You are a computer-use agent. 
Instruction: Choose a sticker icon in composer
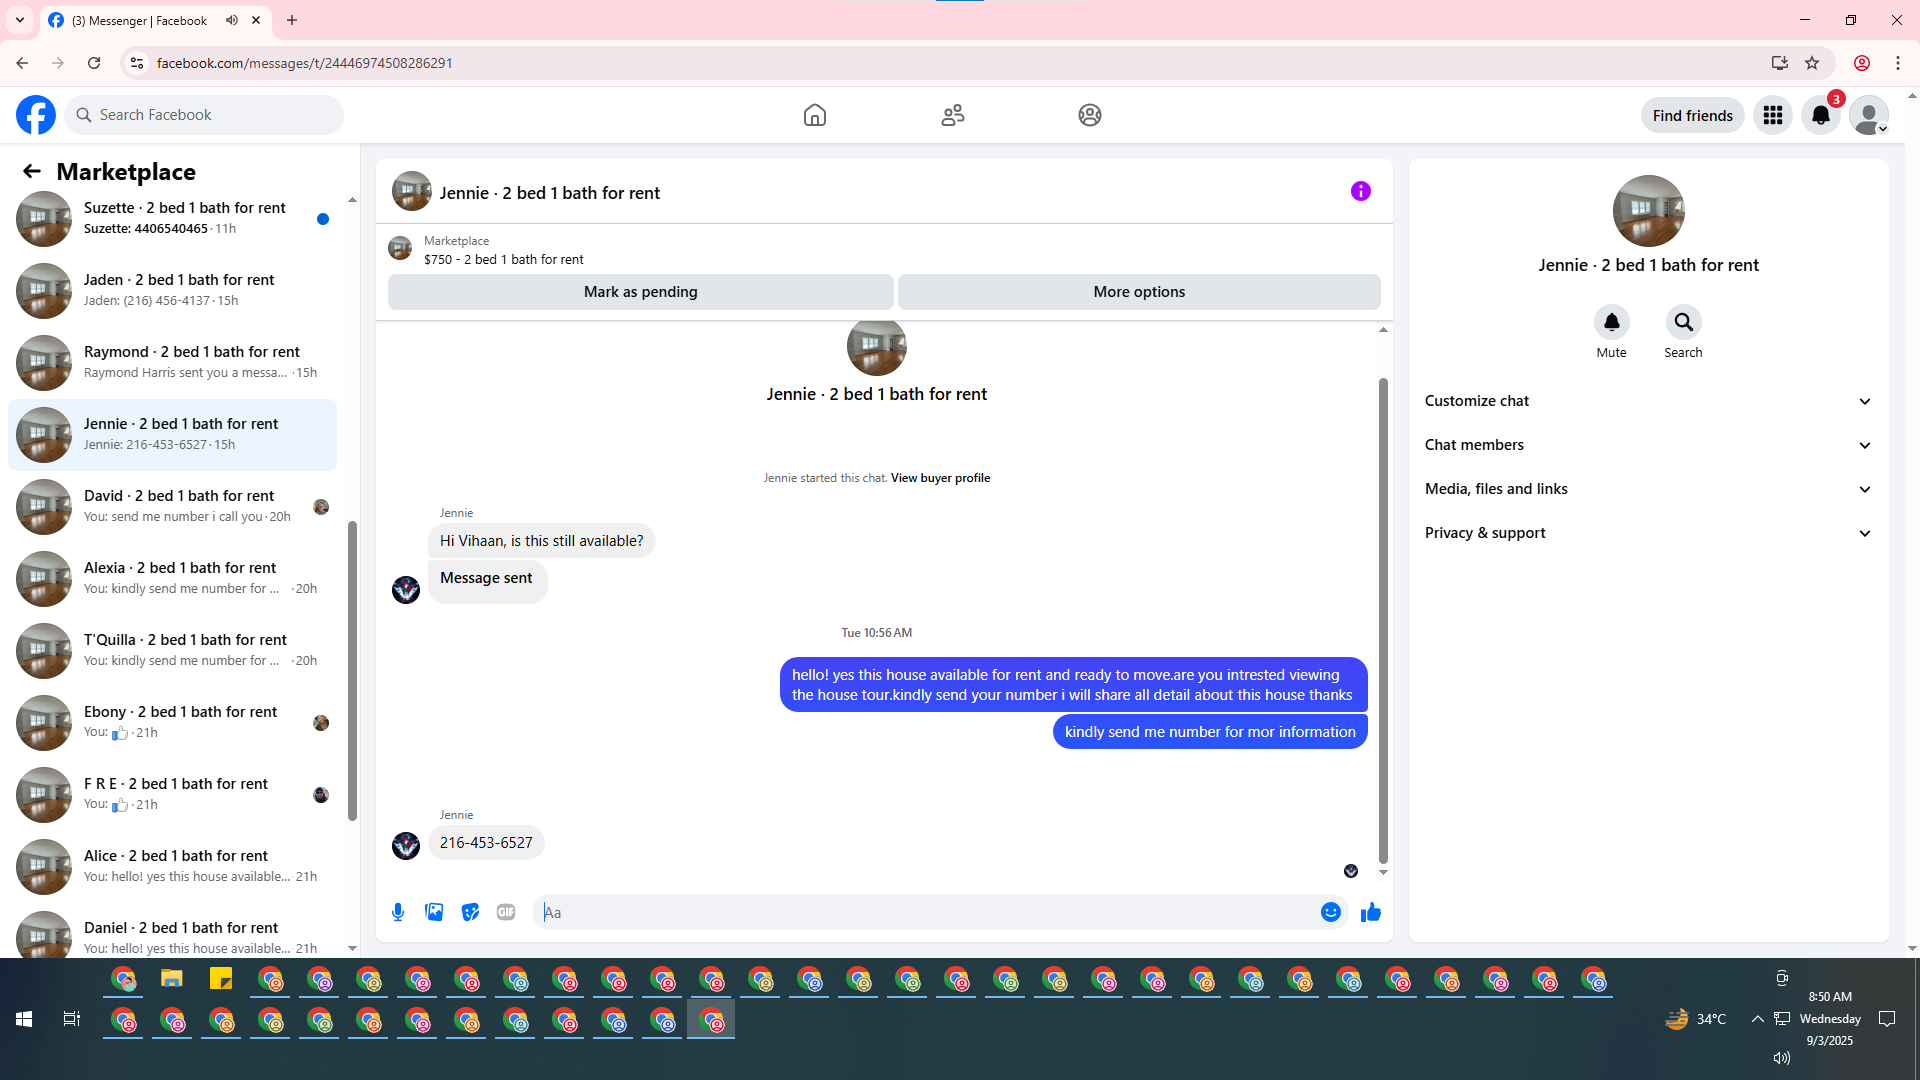click(470, 912)
